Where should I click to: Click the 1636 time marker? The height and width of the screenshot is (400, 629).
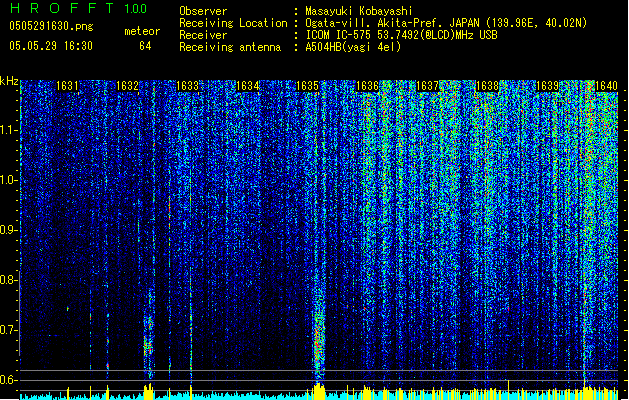pos(367,86)
